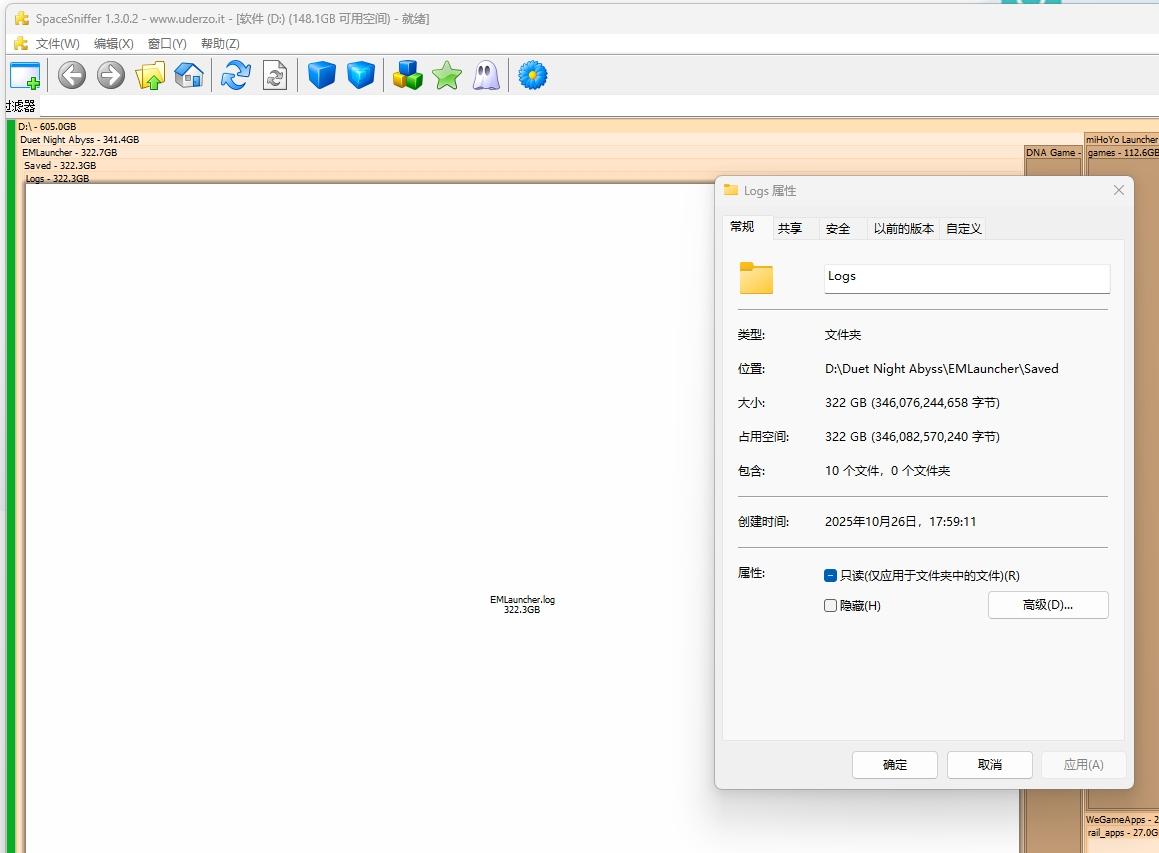Toggle the ghost free space icon
The height and width of the screenshot is (853, 1159).
point(486,76)
